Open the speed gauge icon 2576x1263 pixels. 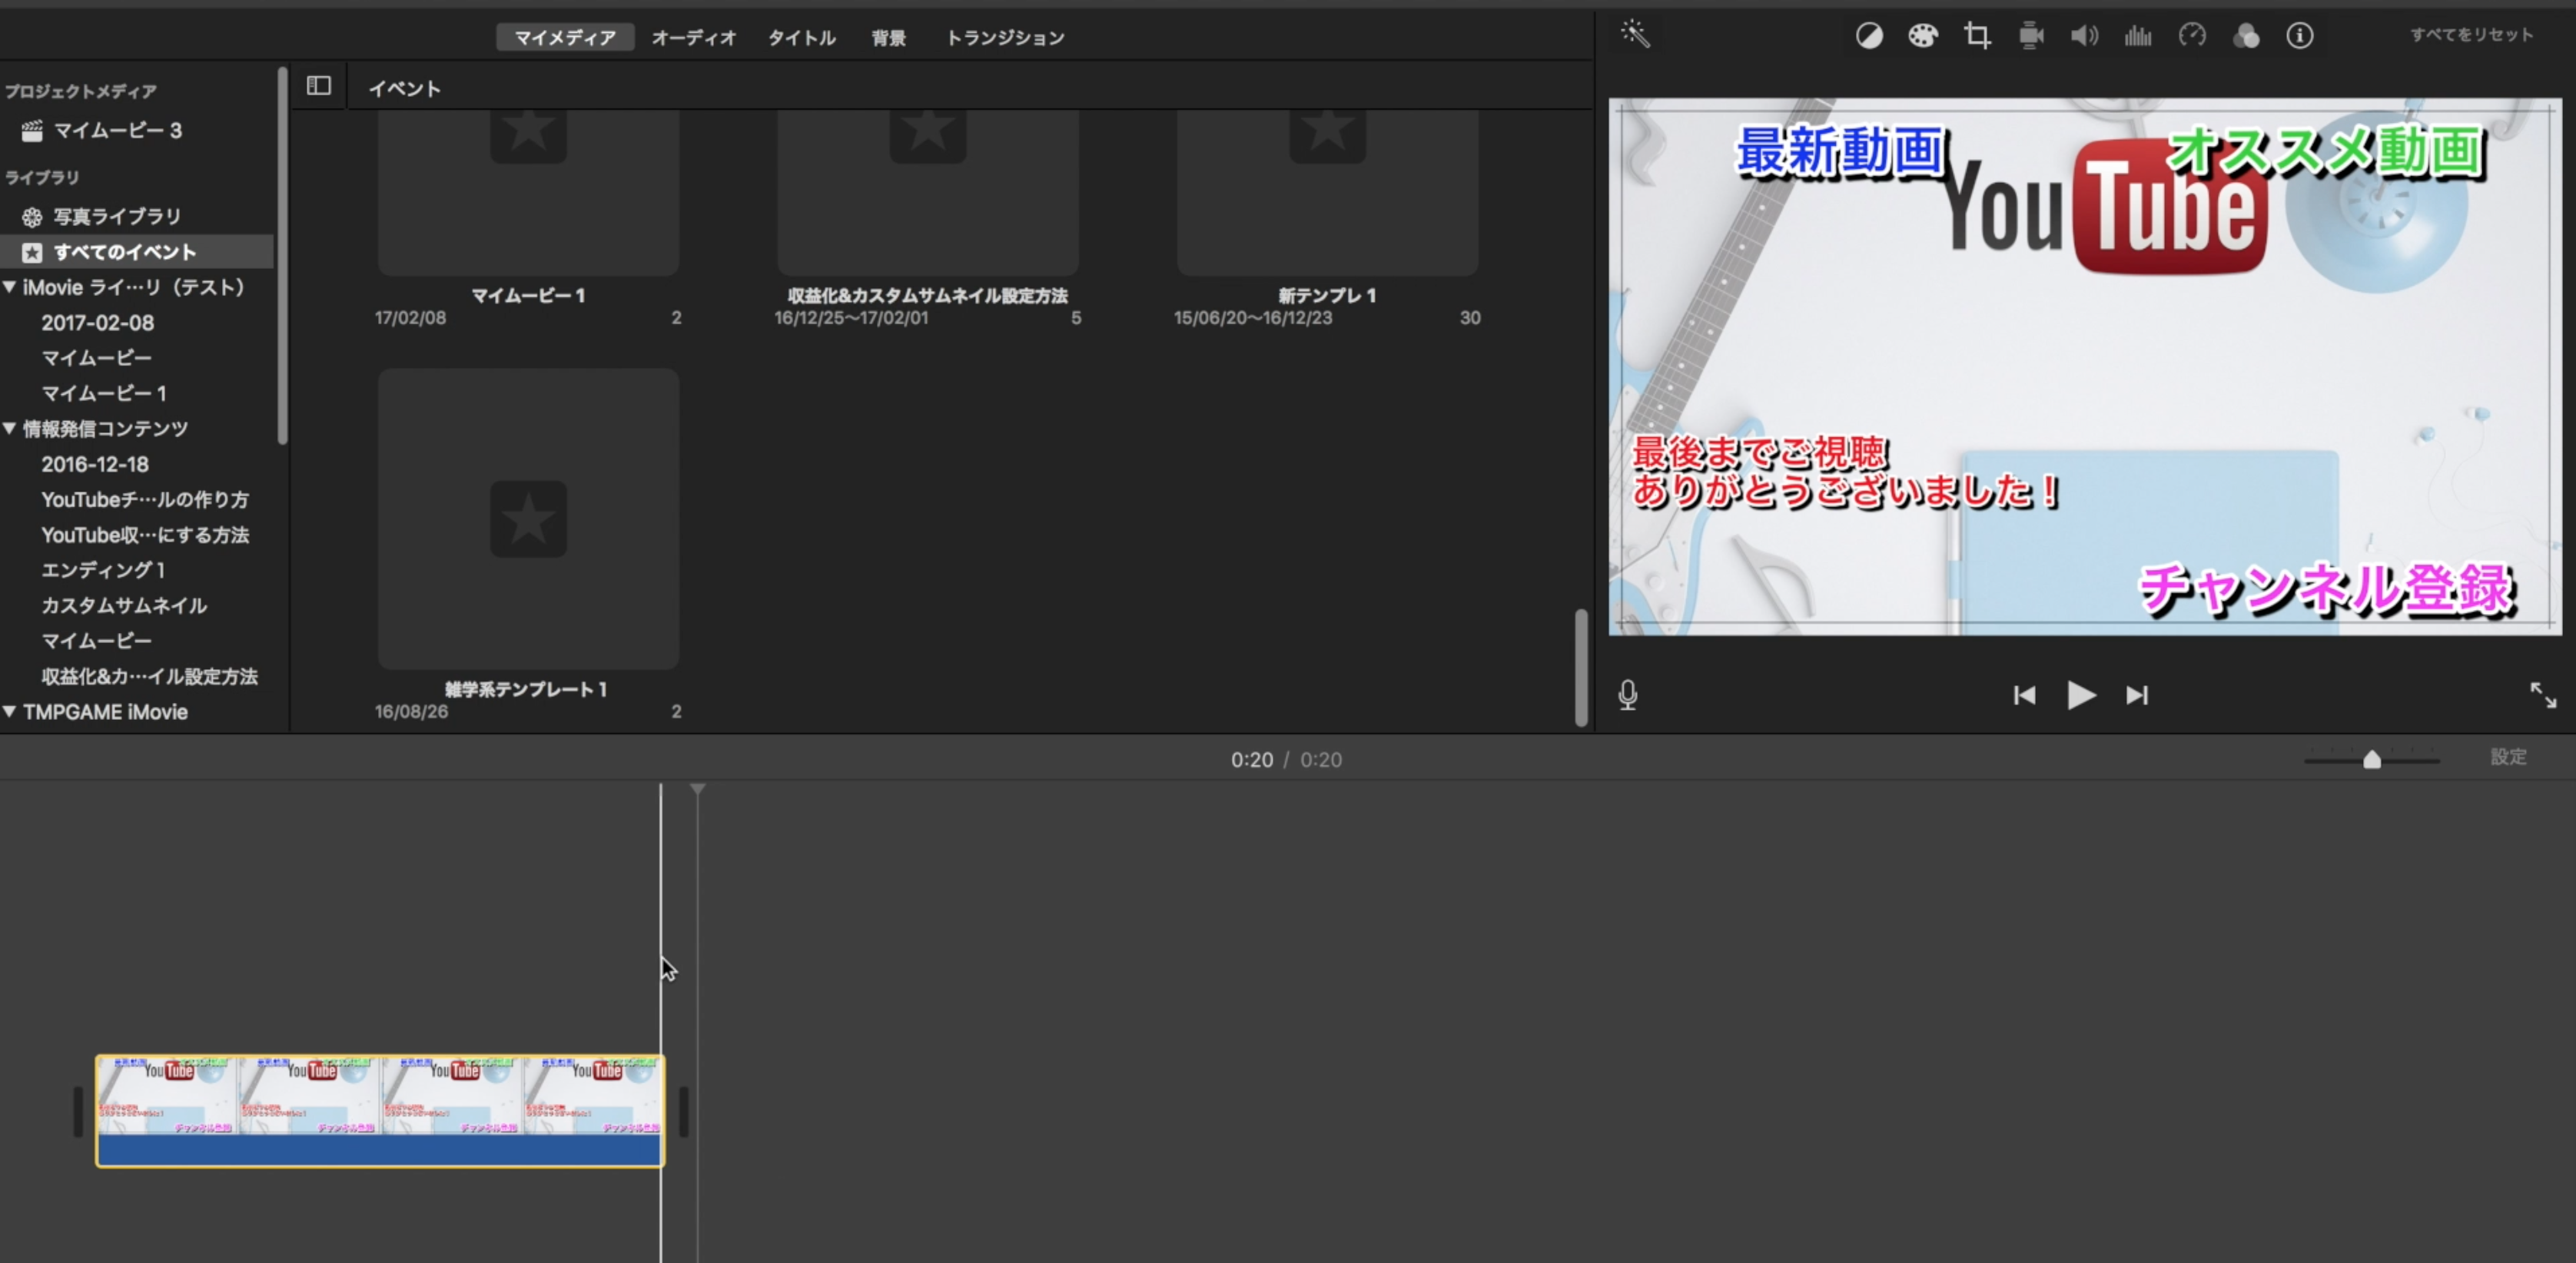(x=2192, y=36)
